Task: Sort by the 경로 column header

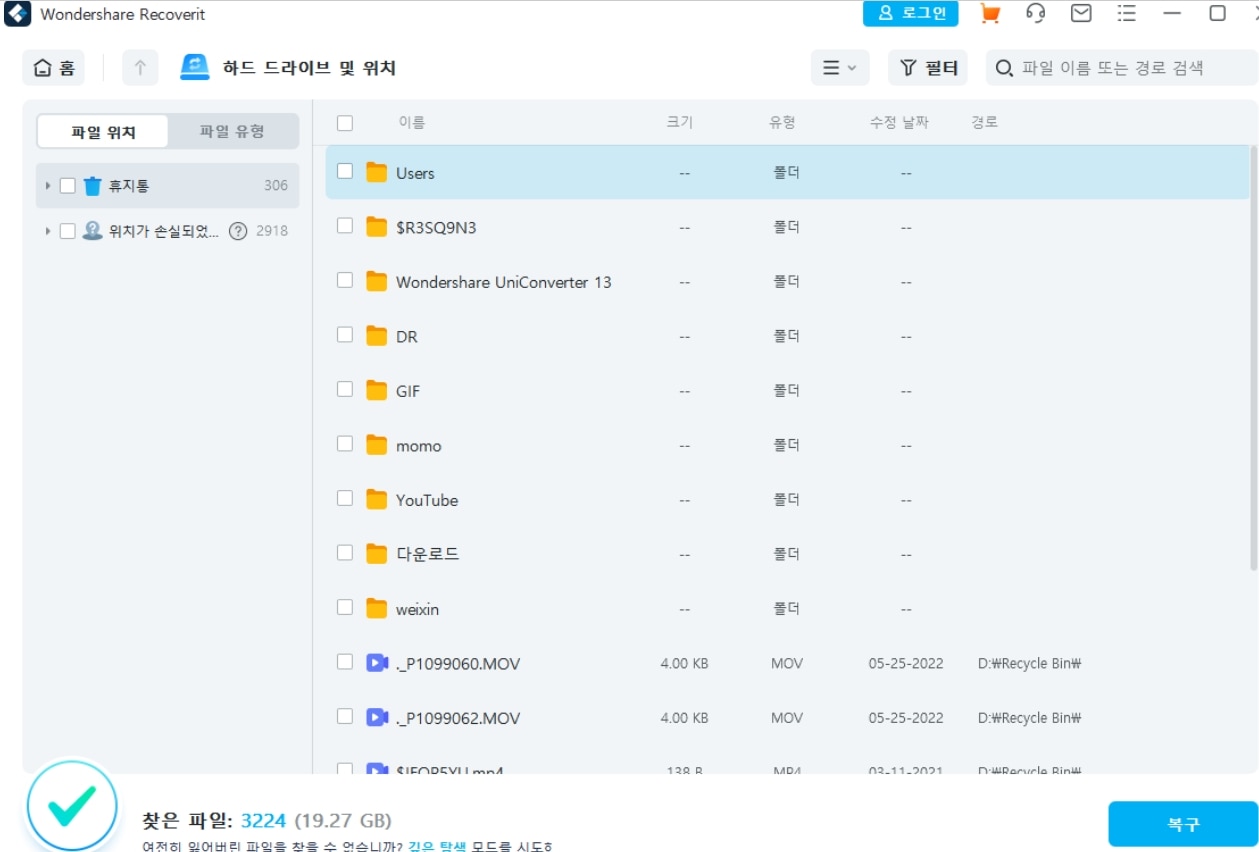Action: 984,123
